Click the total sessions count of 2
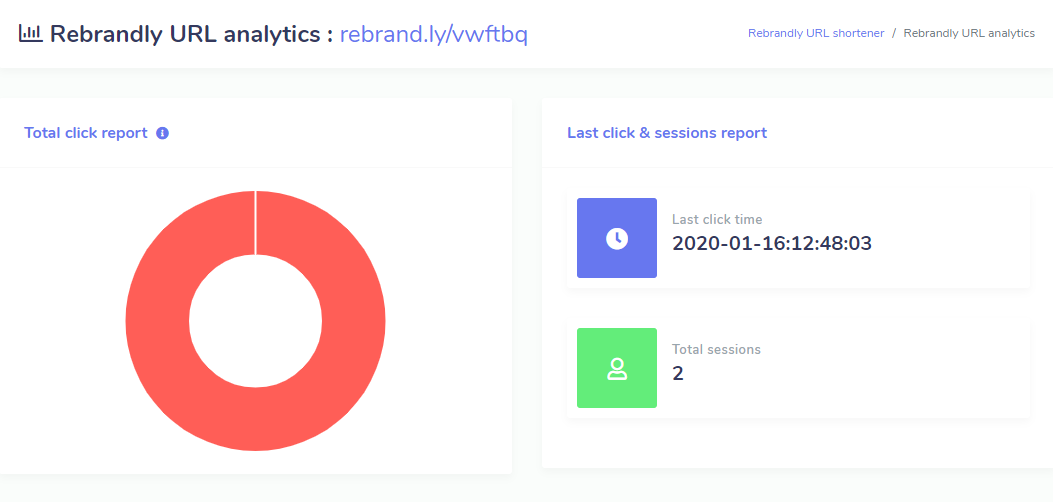Viewport: 1053px width, 502px height. [x=678, y=373]
